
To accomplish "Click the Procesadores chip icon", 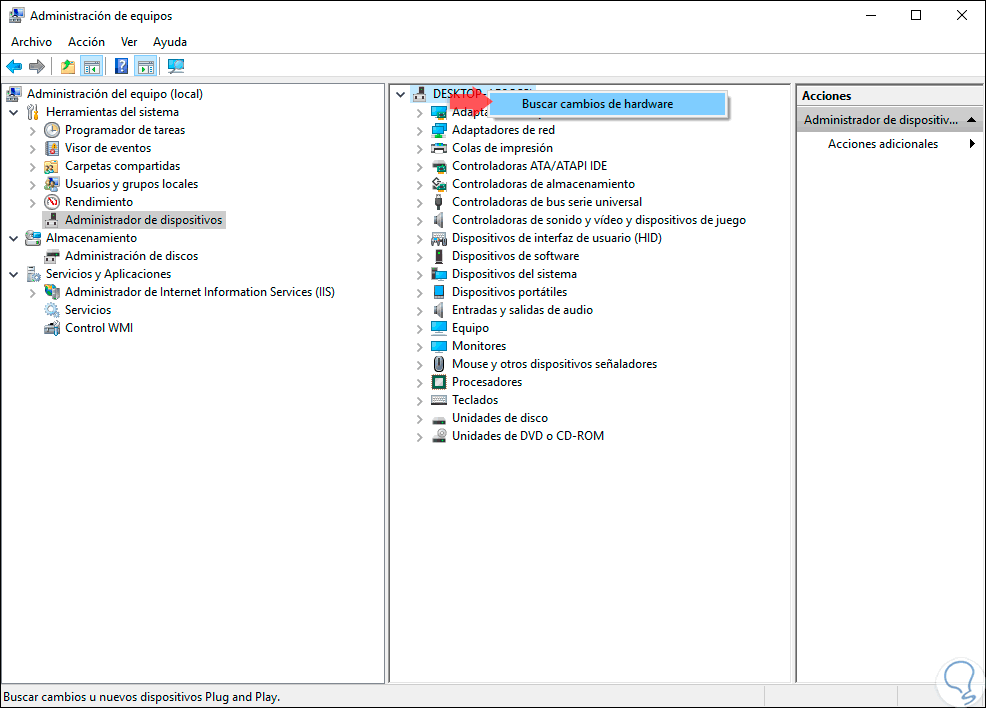I will [x=439, y=382].
